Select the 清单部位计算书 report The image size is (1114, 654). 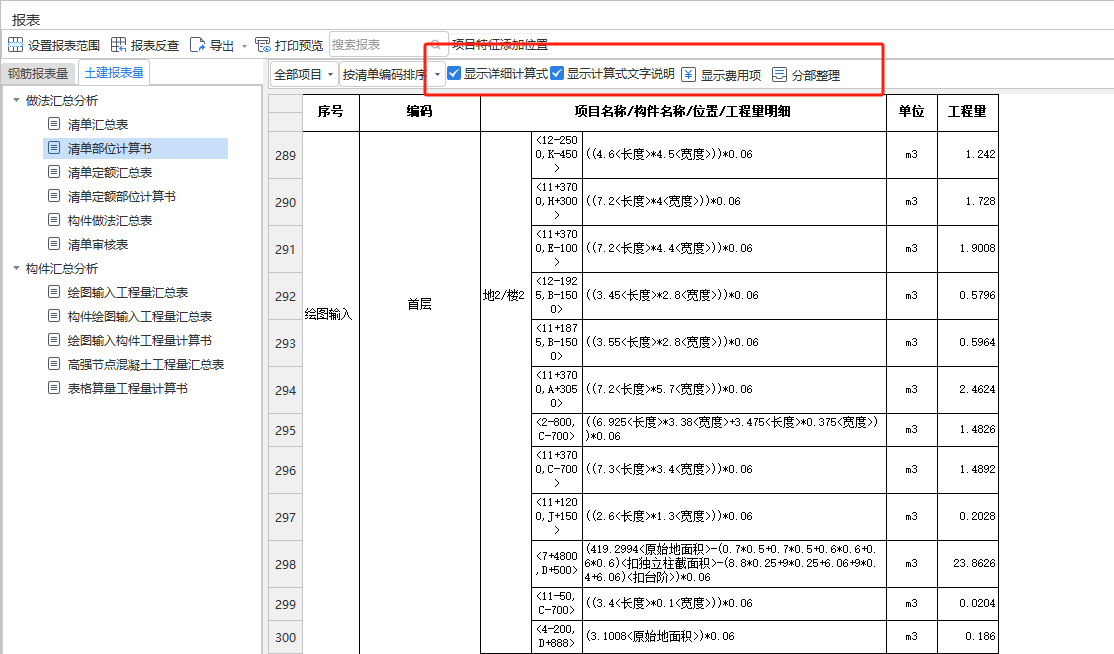pos(109,148)
